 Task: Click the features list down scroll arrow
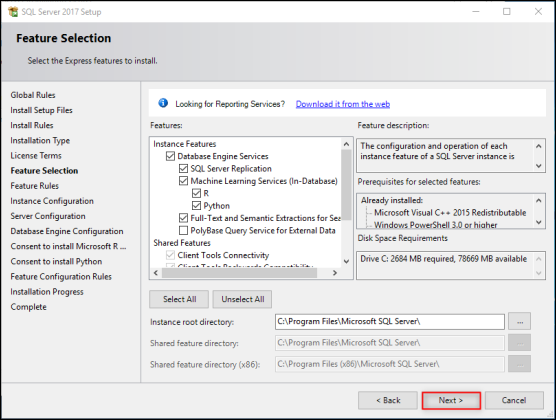346,261
